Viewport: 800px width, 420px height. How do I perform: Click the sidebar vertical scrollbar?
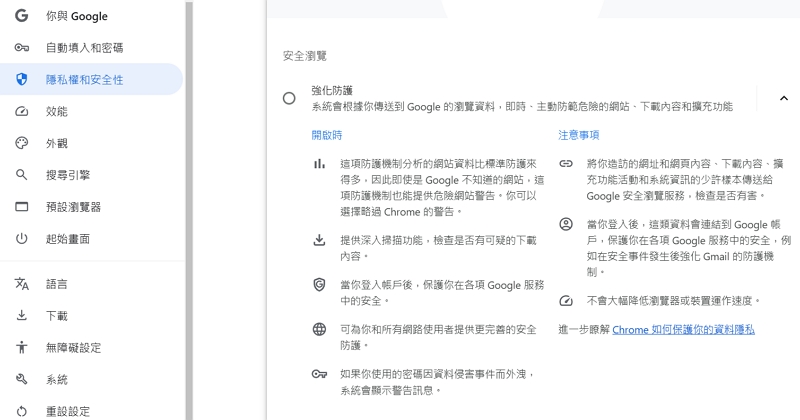tap(189, 210)
